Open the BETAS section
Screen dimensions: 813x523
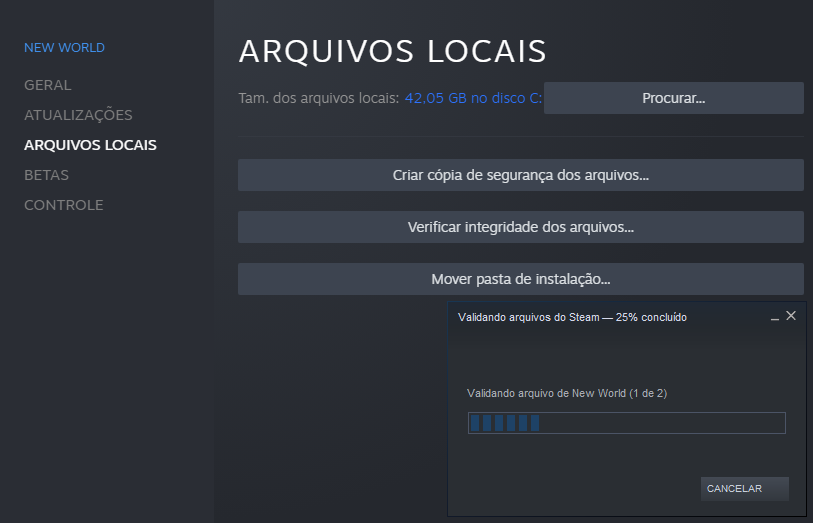[x=46, y=175]
